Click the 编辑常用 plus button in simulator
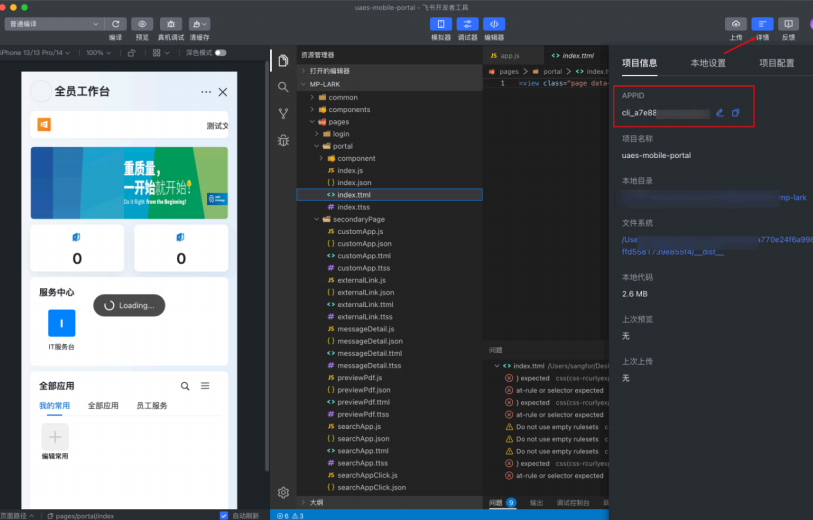Screen dimensions: 813x520 tap(55, 437)
